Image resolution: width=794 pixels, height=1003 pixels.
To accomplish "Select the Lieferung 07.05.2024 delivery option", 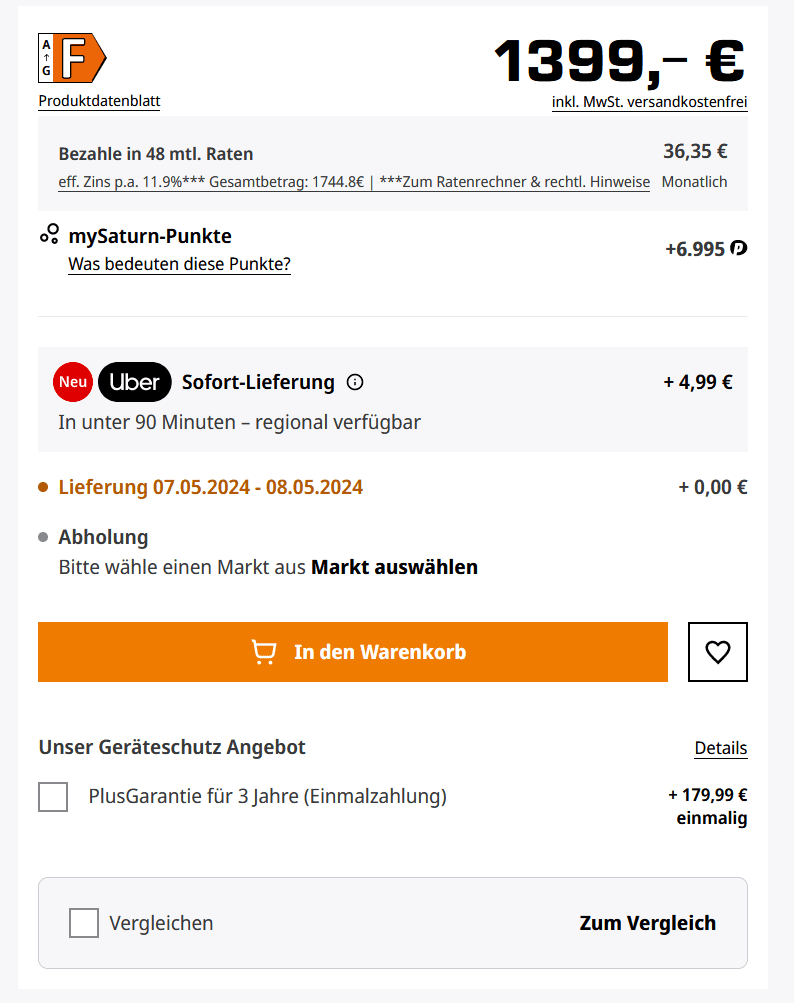I will (x=210, y=488).
